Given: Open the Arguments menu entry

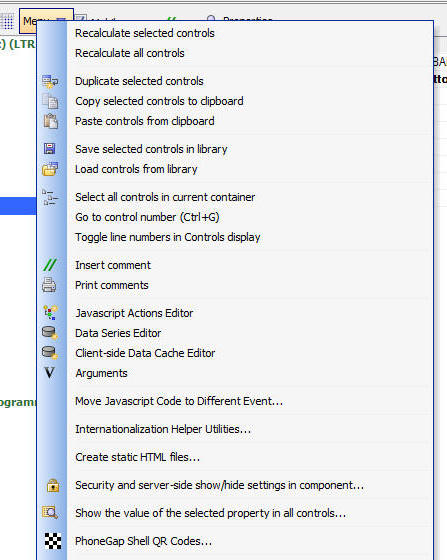Looking at the screenshot, I should (101, 373).
